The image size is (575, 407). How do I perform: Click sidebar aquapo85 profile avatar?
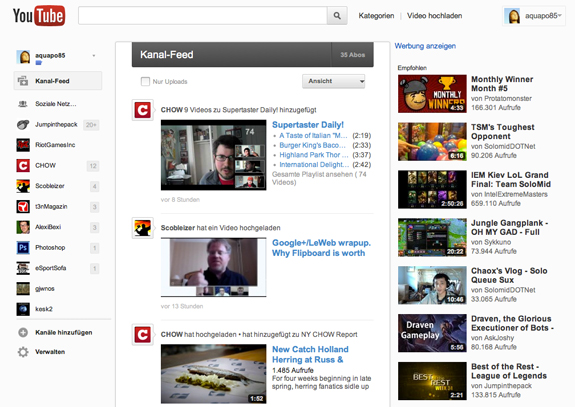[x=23, y=57]
